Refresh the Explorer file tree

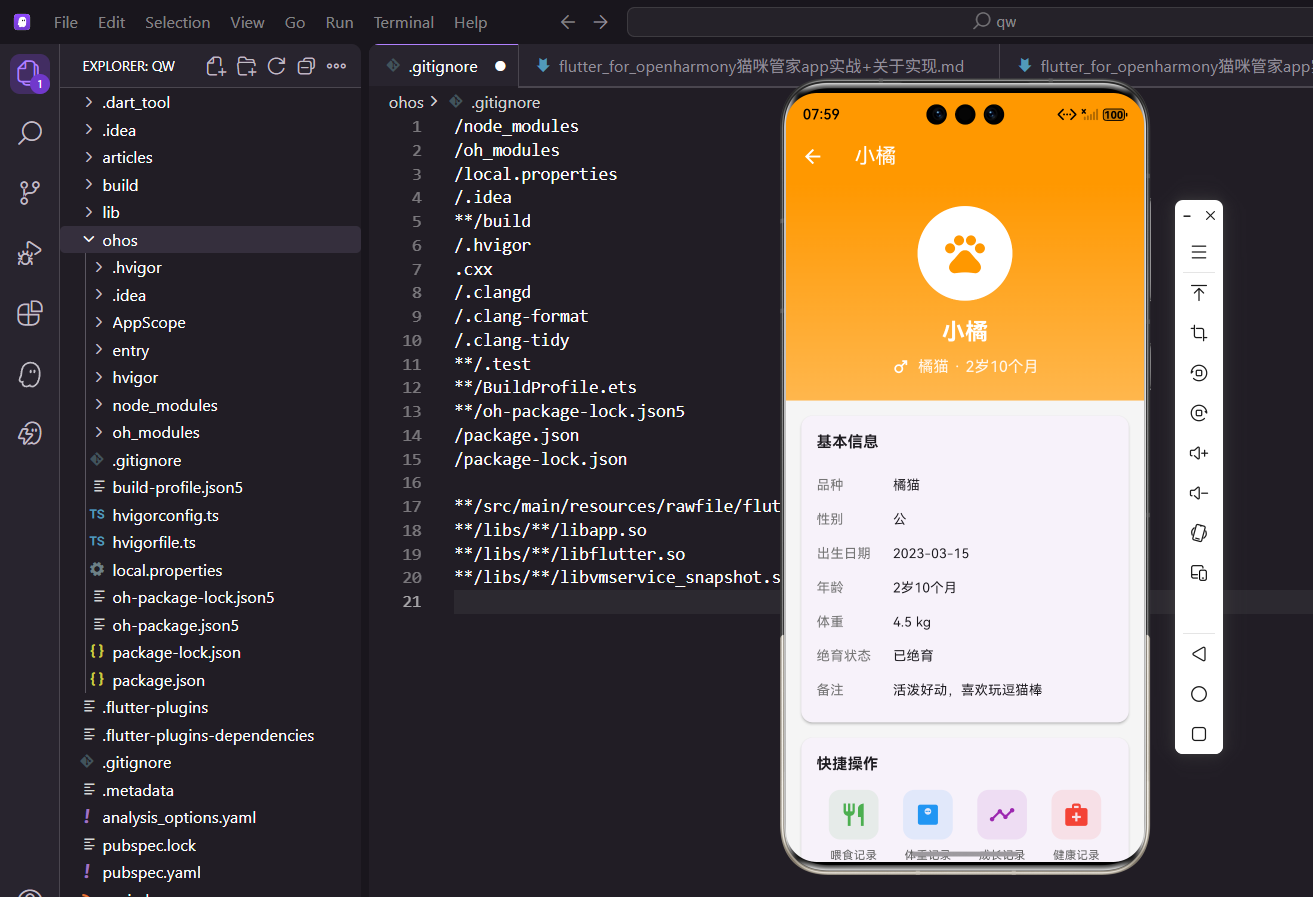[x=276, y=66]
